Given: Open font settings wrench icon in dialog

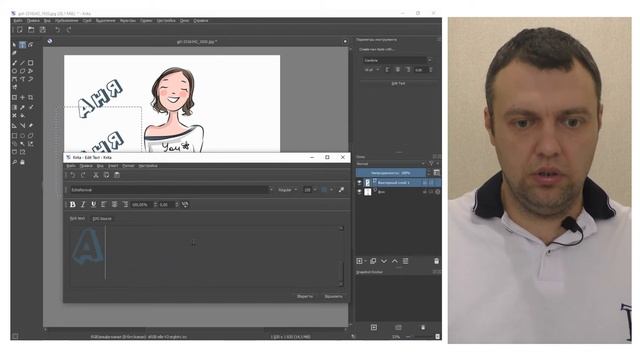Looking at the screenshot, I should click(x=341, y=190).
